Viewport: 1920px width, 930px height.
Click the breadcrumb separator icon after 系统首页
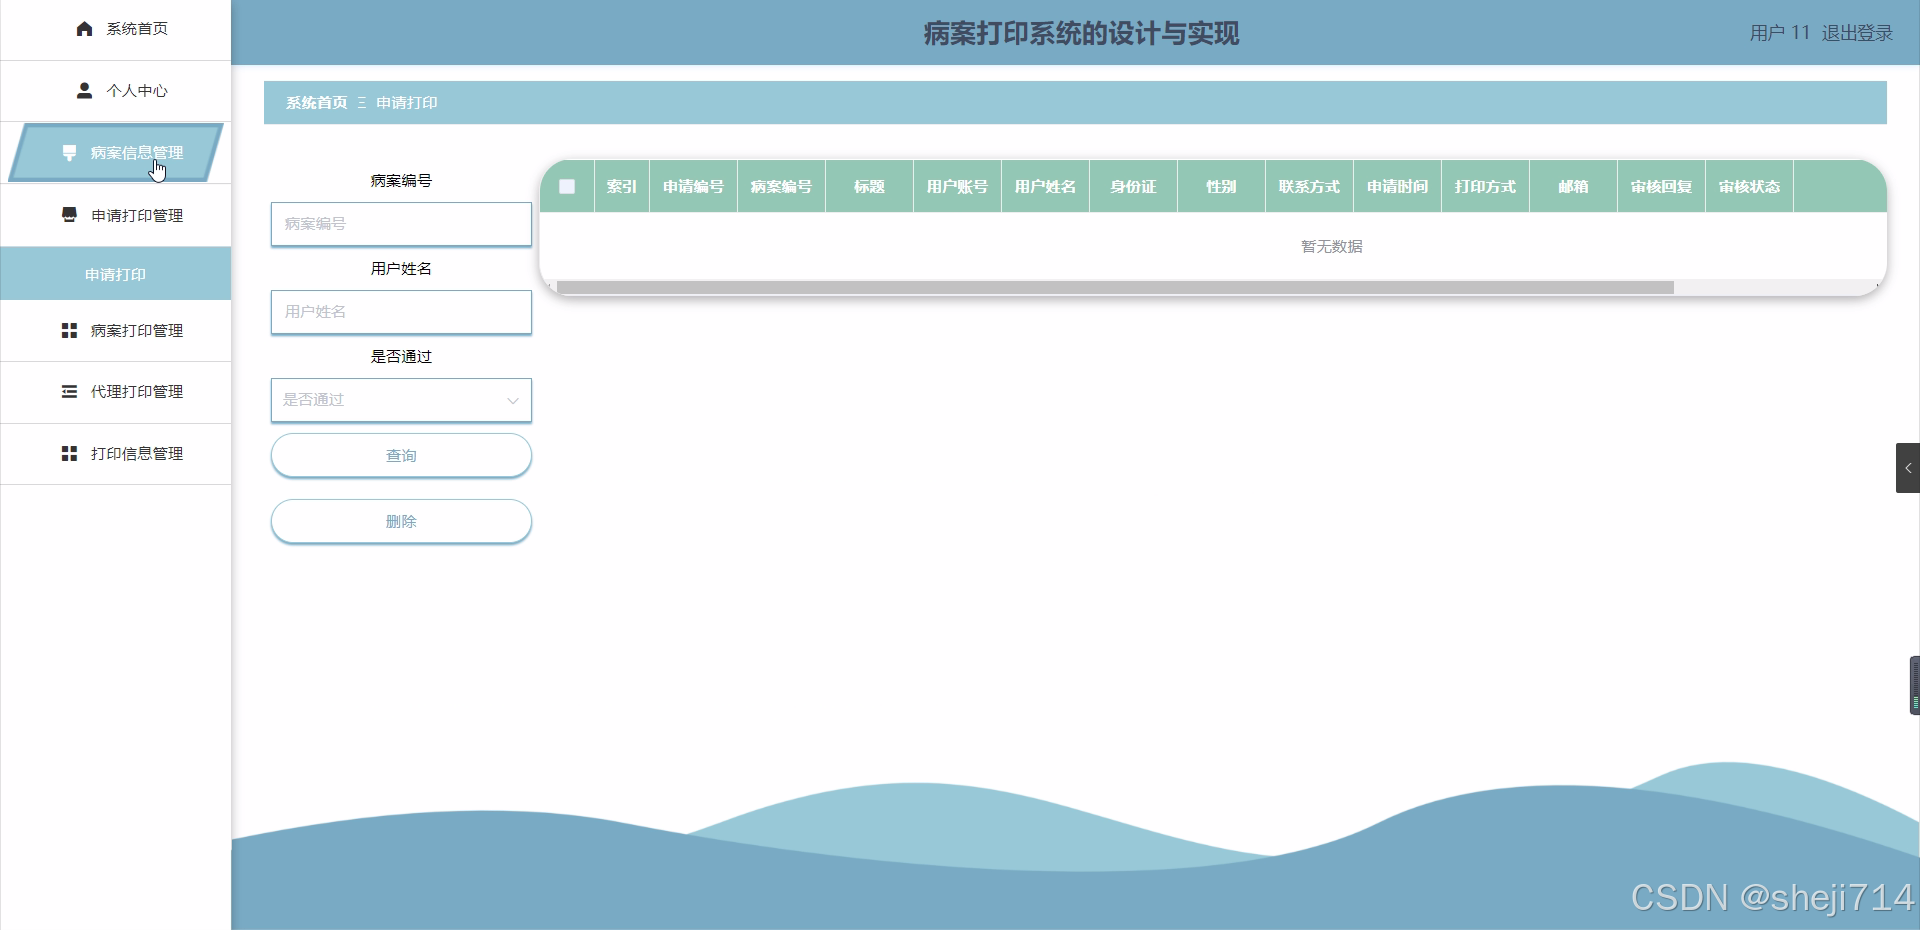coord(361,102)
